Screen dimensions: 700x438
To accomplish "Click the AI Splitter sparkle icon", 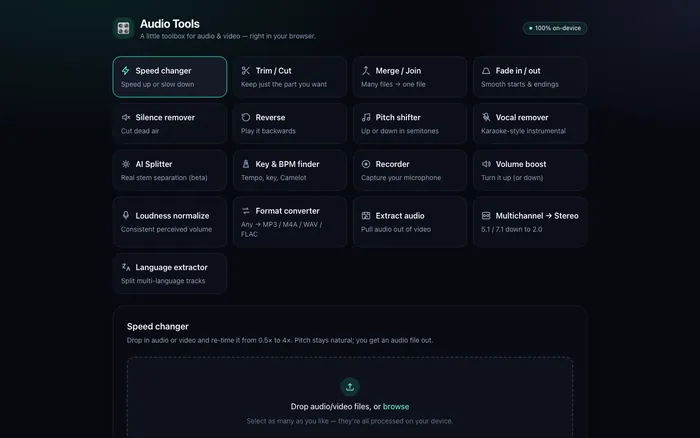I will click(x=125, y=164).
